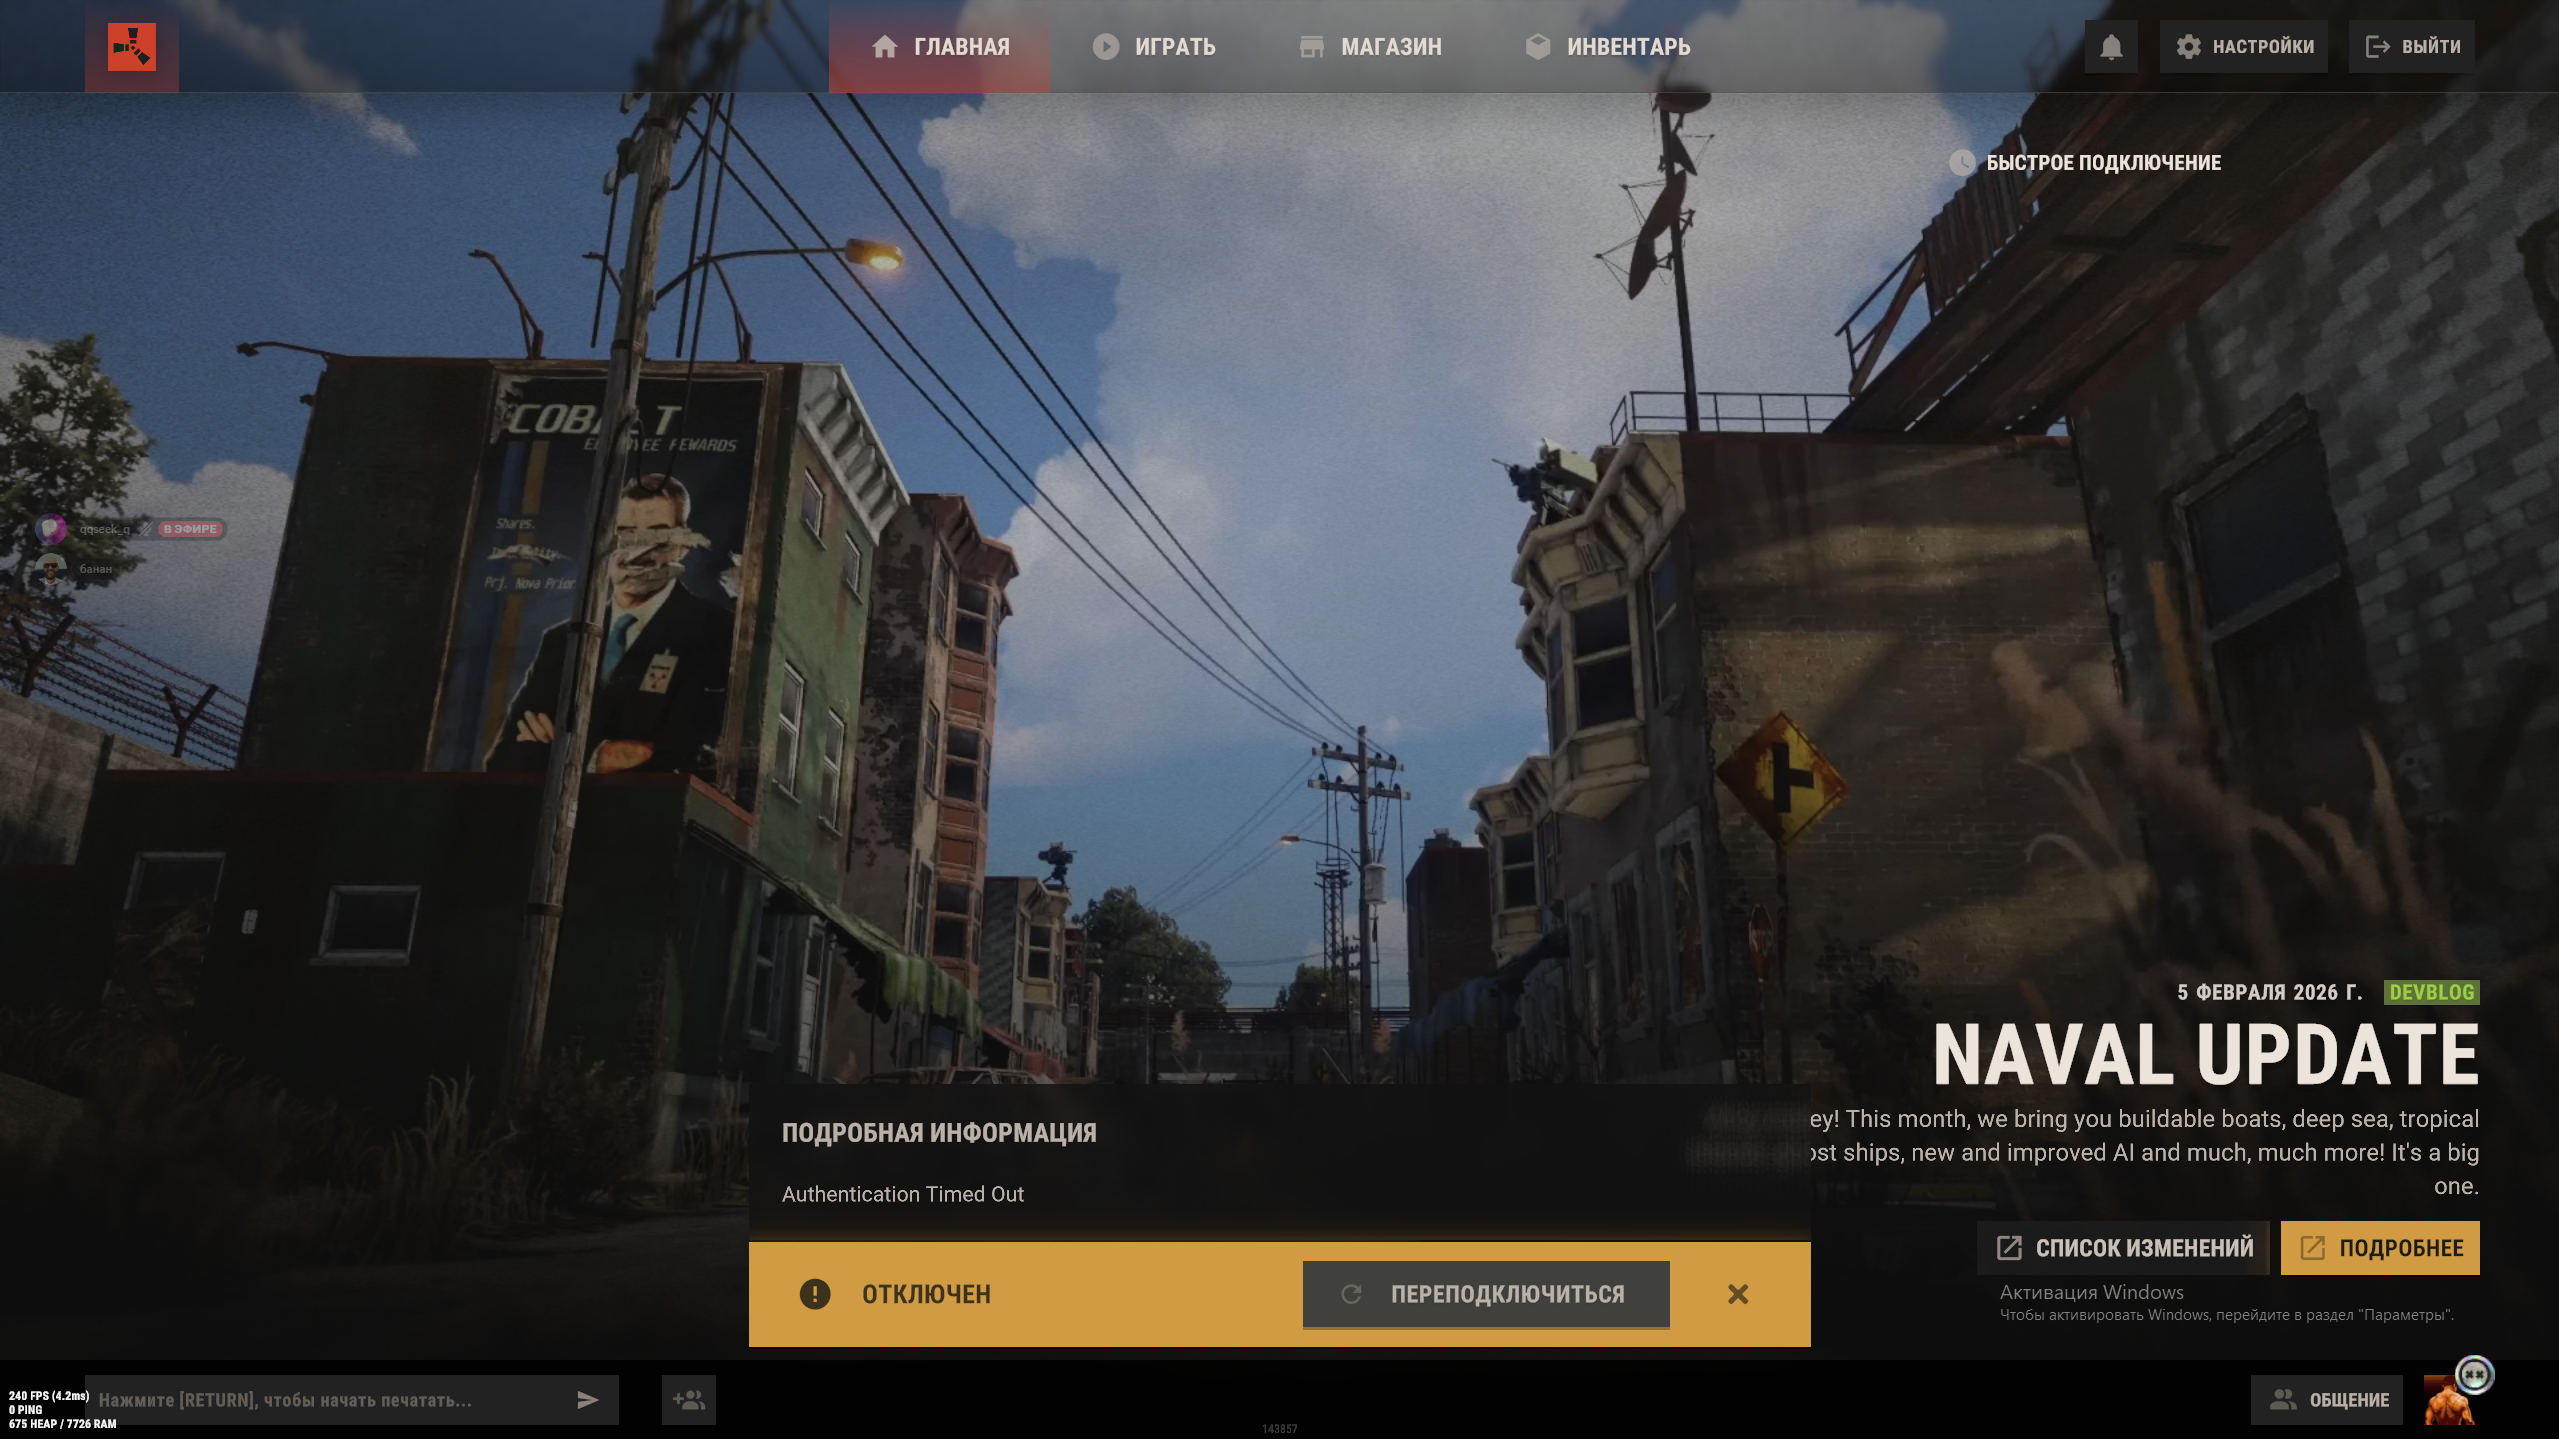Open the ОБЩЕНИЕ social panel
Image resolution: width=2559 pixels, height=1439 pixels.
click(2327, 1400)
